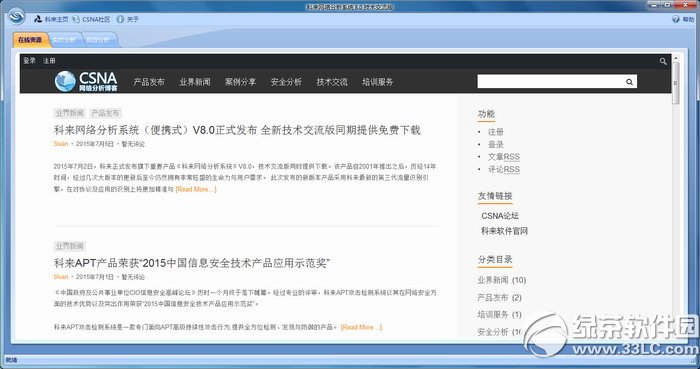Open the 产品发布 navigation menu
Image resolution: width=700 pixels, height=369 pixels.
tap(149, 82)
